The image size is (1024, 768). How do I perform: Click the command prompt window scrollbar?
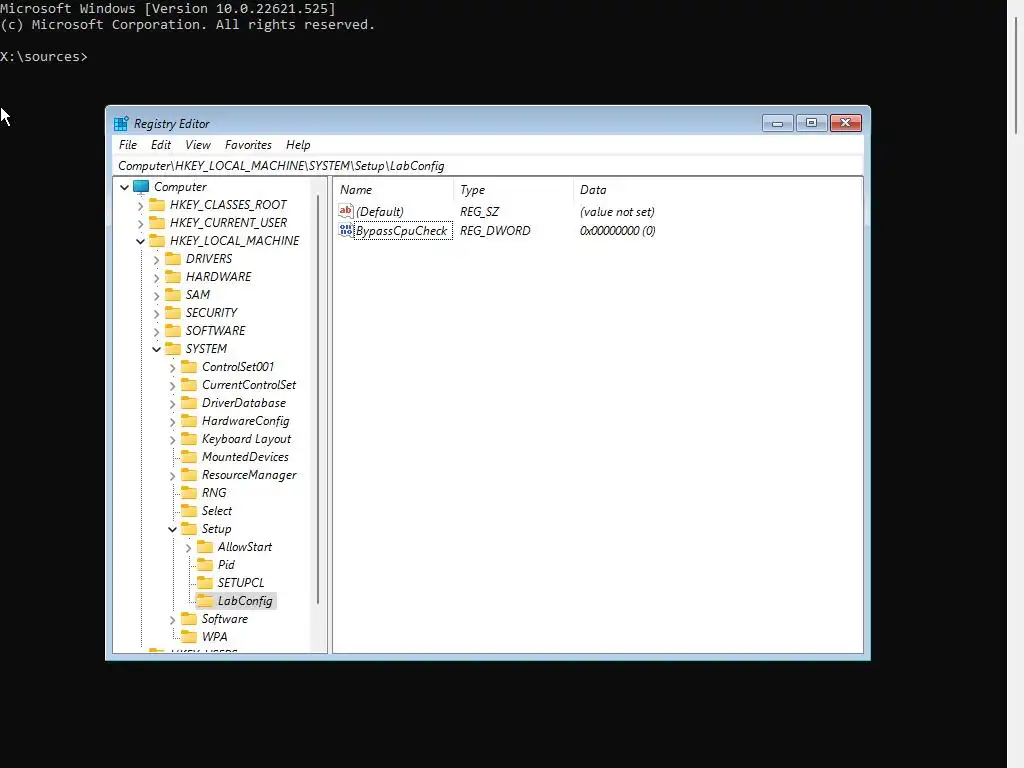[1016, 75]
